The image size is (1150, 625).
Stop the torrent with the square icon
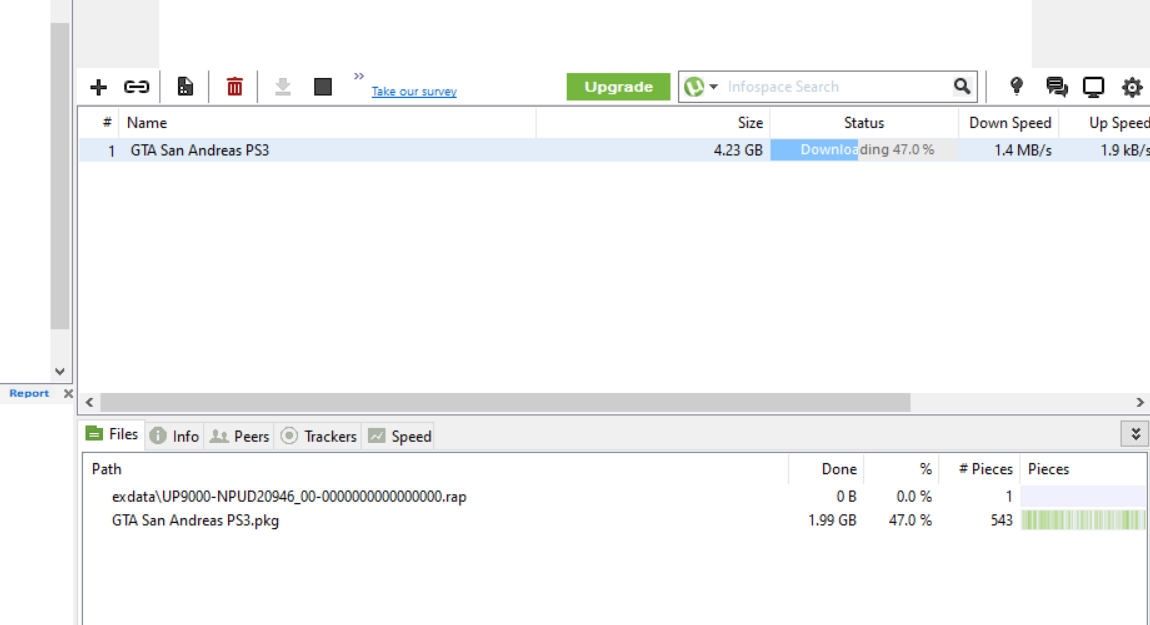click(323, 87)
